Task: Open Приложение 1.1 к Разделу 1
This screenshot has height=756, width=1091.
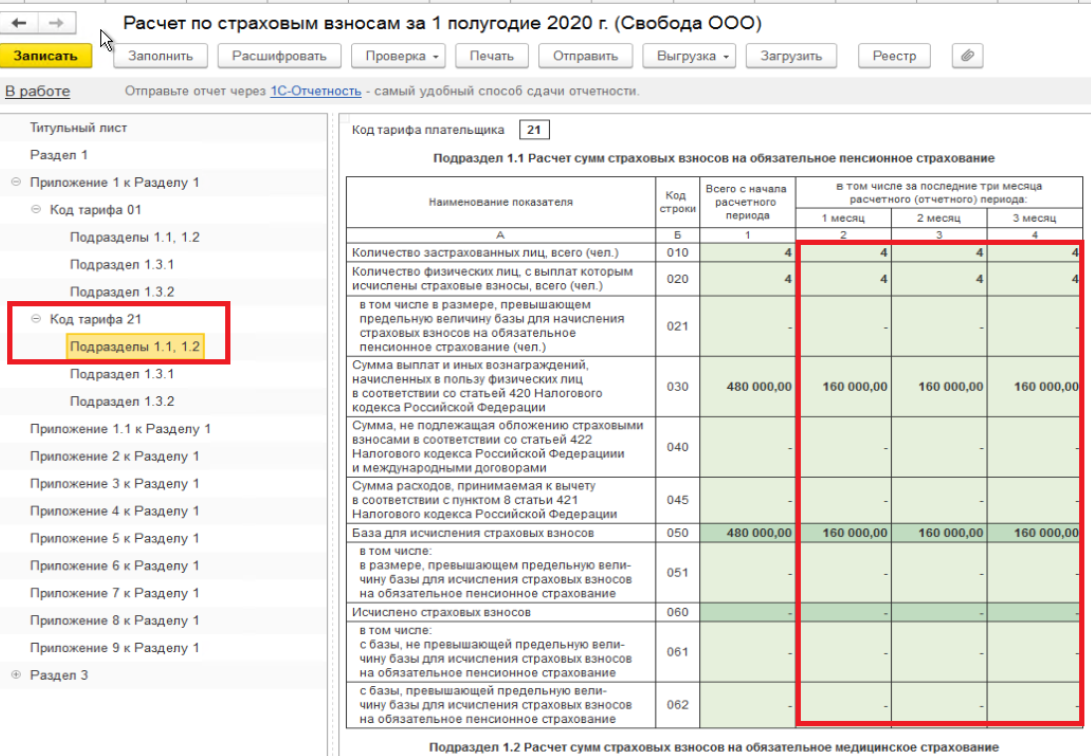Action: coord(120,428)
